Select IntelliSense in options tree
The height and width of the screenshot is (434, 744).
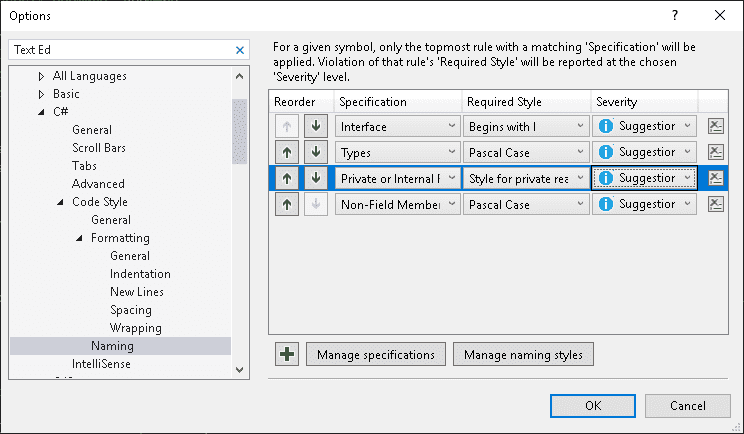click(x=101, y=364)
